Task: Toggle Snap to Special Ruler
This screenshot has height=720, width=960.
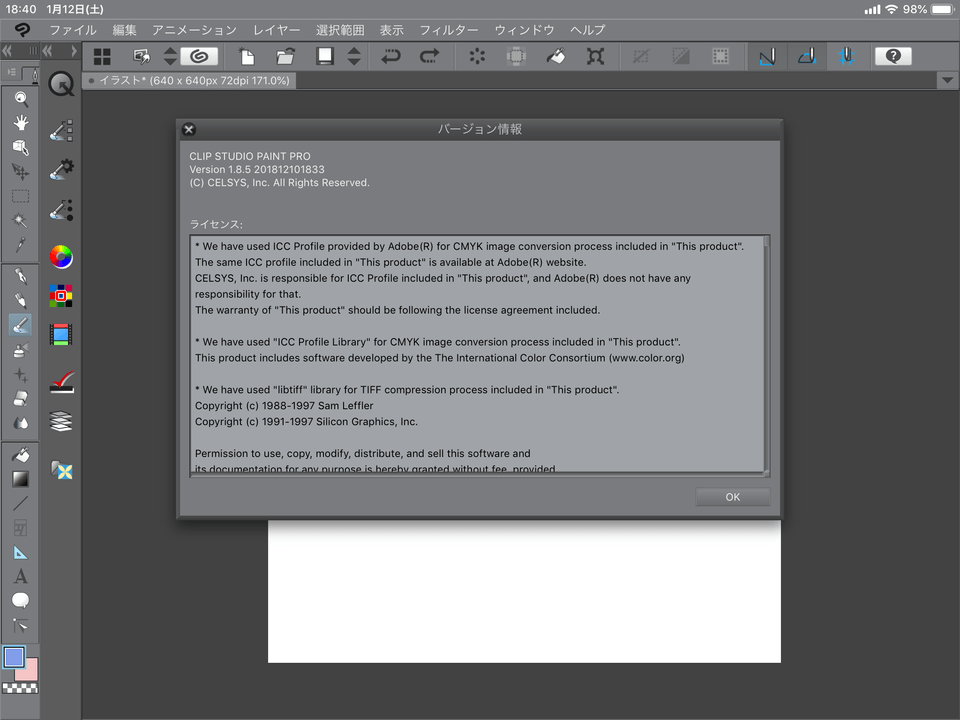Action: (x=806, y=56)
